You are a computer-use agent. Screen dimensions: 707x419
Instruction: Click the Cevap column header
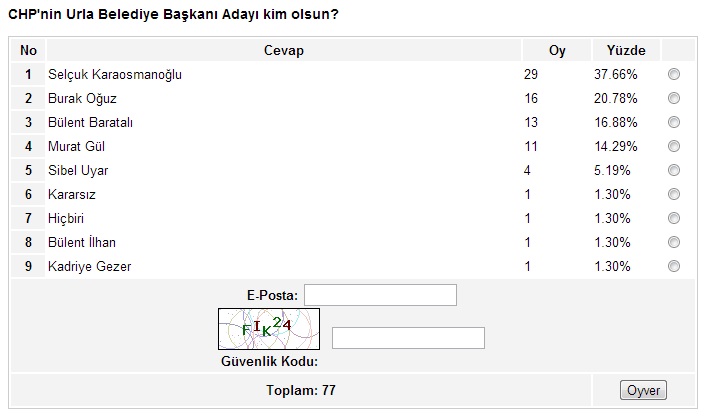point(283,51)
